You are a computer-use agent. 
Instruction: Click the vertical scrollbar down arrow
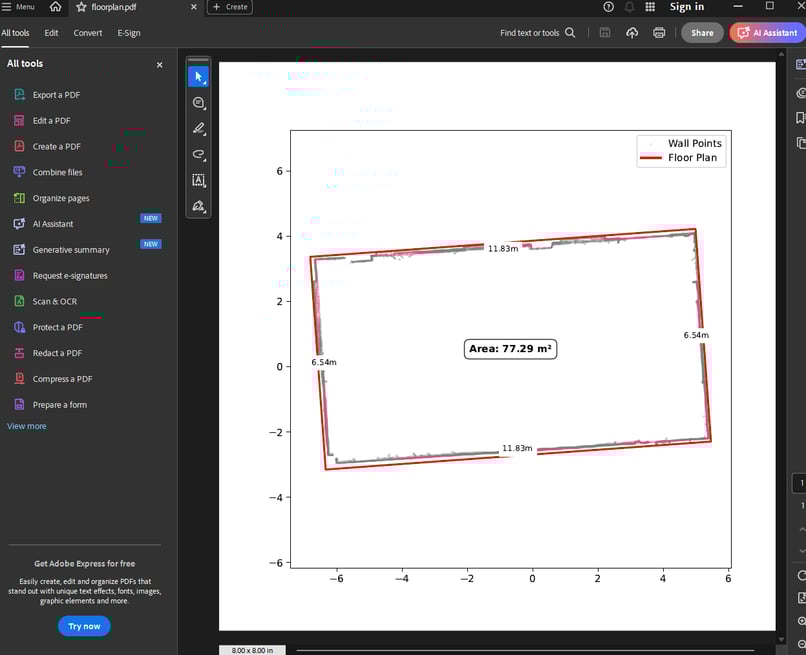coord(781,640)
